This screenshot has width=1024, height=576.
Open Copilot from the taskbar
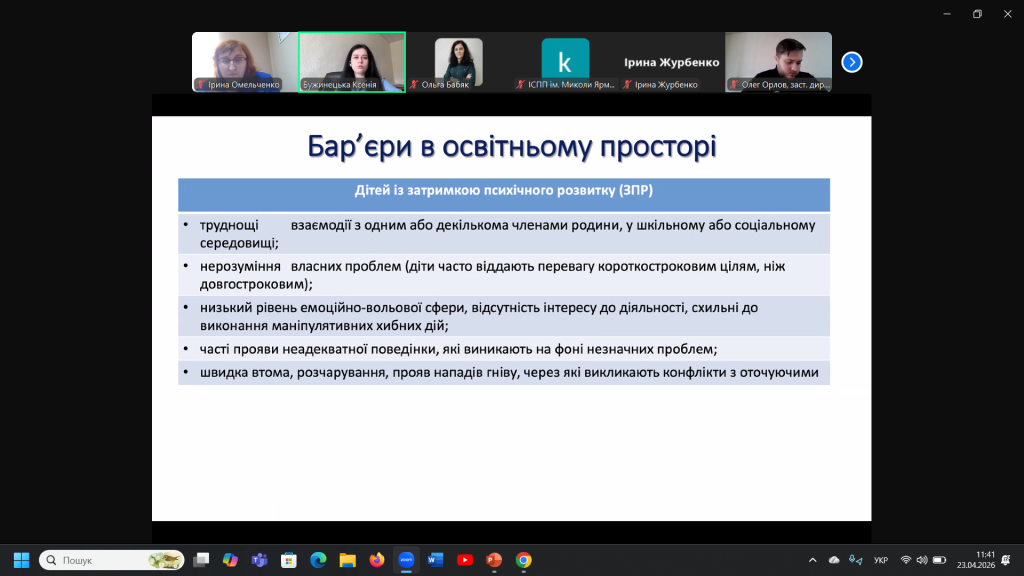pyautogui.click(x=230, y=560)
